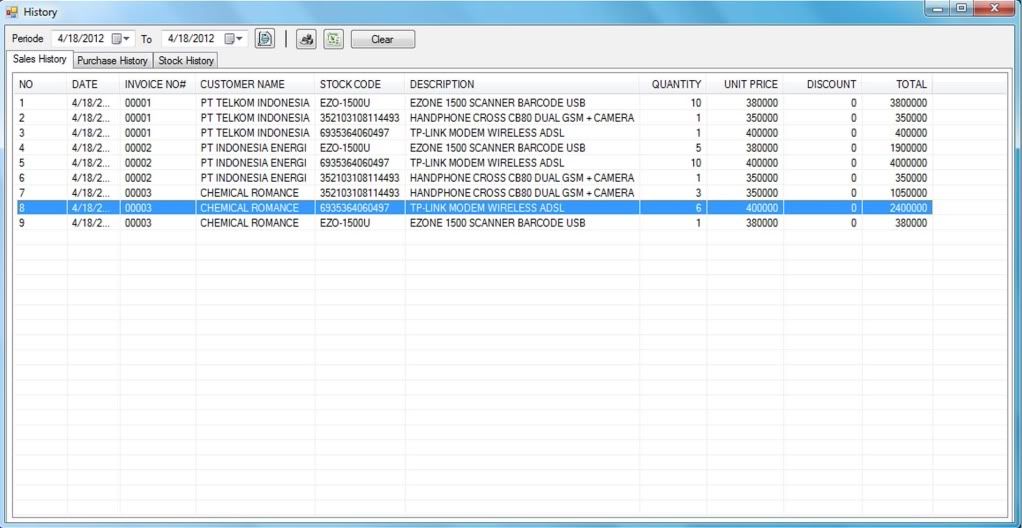This screenshot has width=1022, height=528.
Task: Sort by the STOCK CODE column header
Action: (x=360, y=84)
